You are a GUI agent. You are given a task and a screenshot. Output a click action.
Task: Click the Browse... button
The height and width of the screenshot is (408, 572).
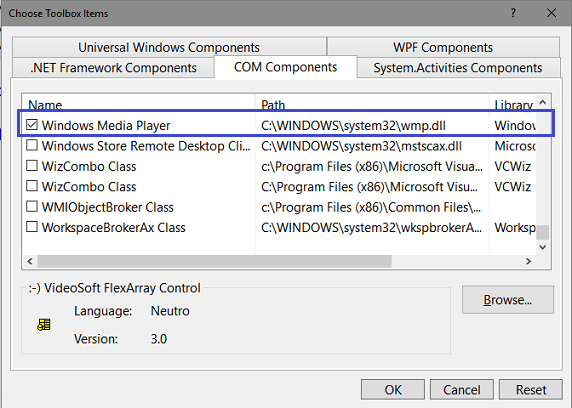click(x=507, y=300)
